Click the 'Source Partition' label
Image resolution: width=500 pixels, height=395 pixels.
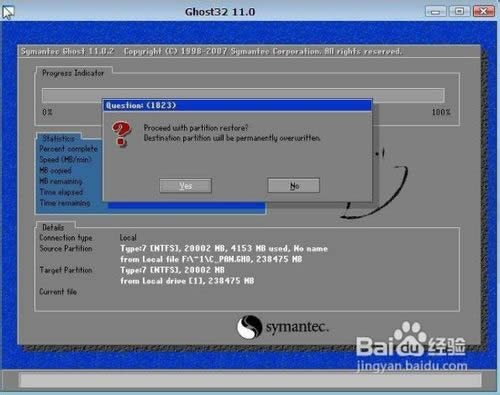[66, 248]
